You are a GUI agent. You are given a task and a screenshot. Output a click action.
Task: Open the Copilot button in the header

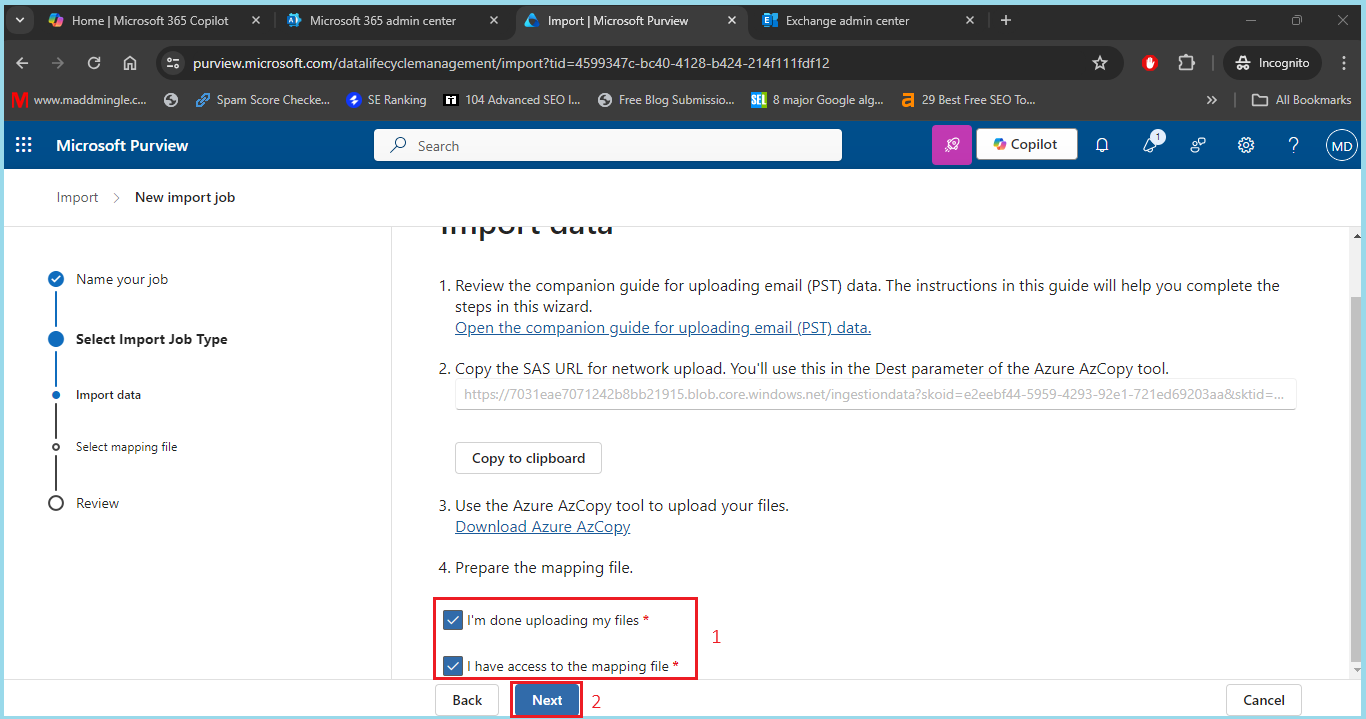[x=1026, y=144]
